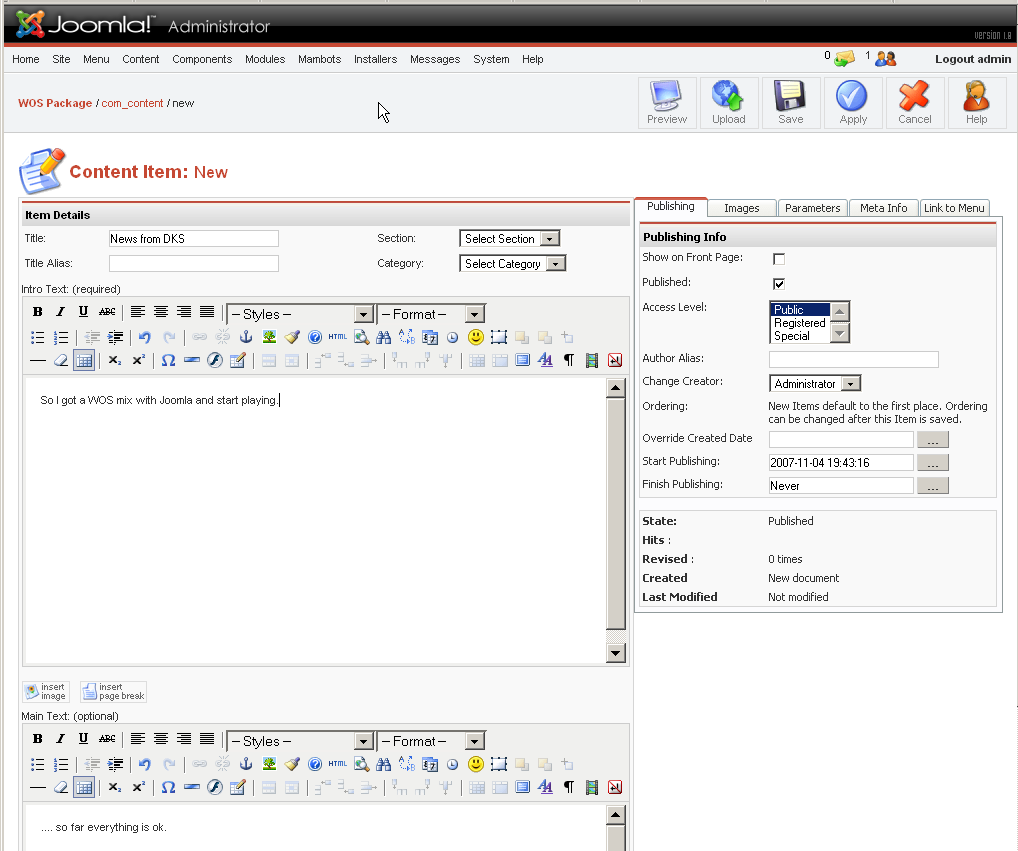This screenshot has width=1018, height=851.
Task: Open Styles dropdown in Main Text editor
Action: click(300, 741)
